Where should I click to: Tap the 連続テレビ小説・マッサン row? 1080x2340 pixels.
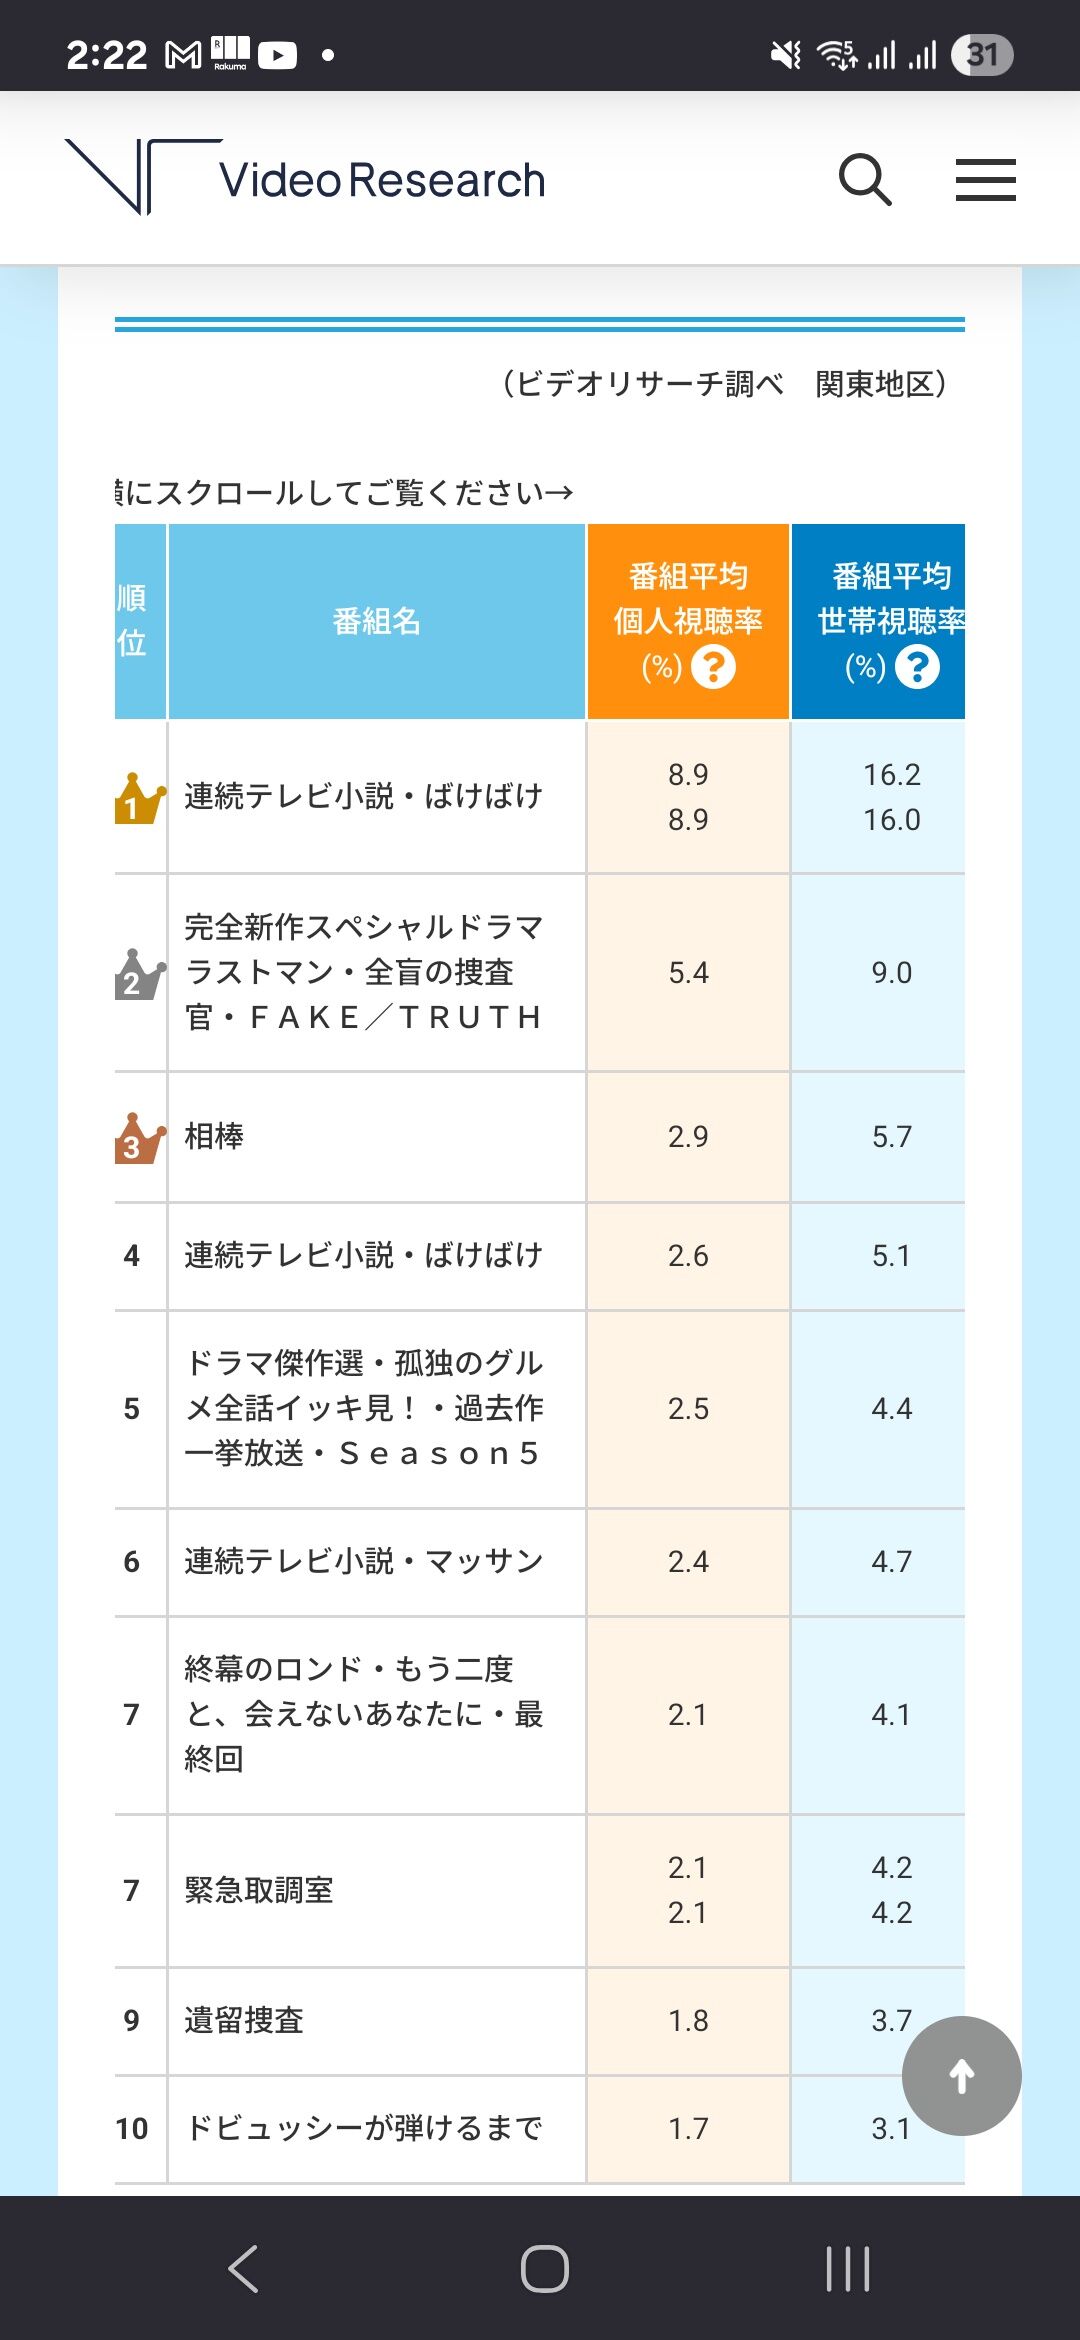(540, 1561)
